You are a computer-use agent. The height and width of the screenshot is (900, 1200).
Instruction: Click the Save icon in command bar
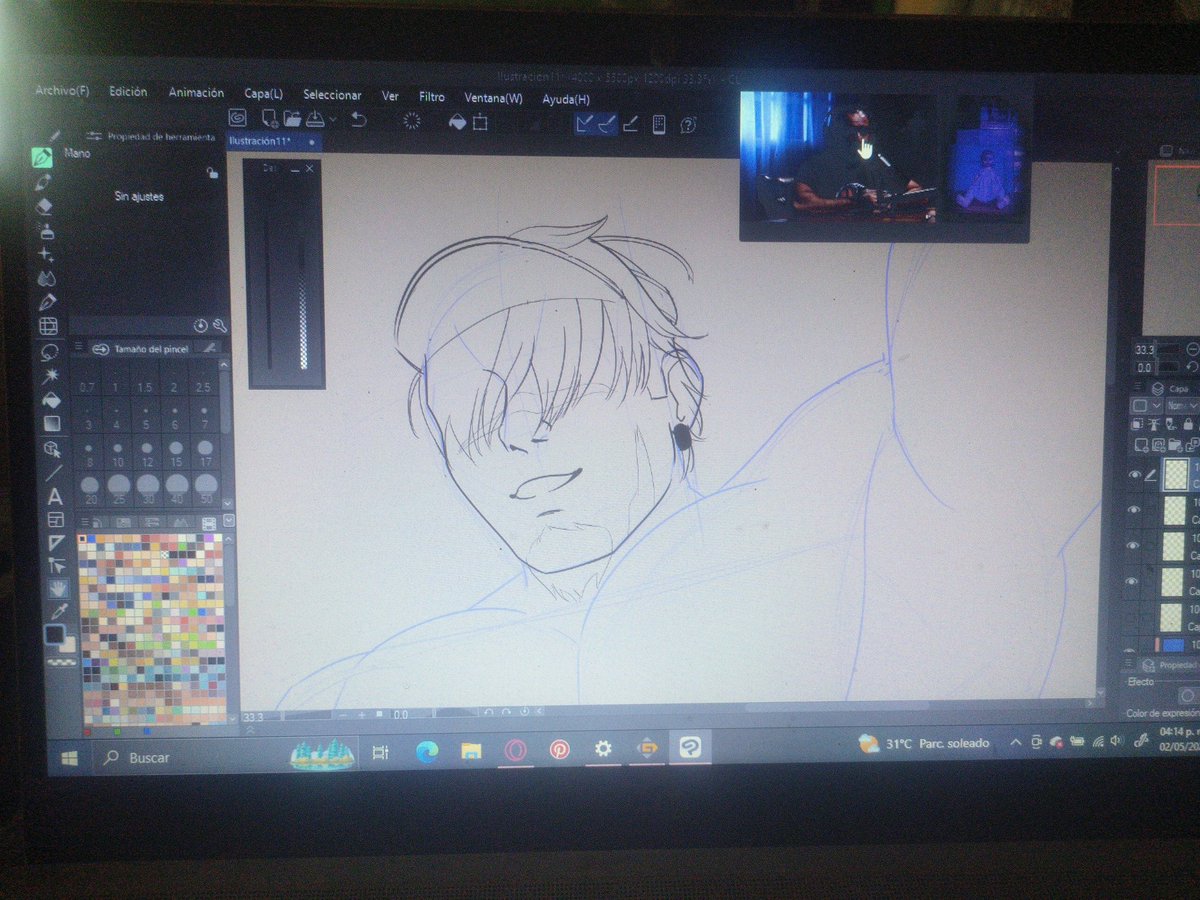(x=315, y=119)
